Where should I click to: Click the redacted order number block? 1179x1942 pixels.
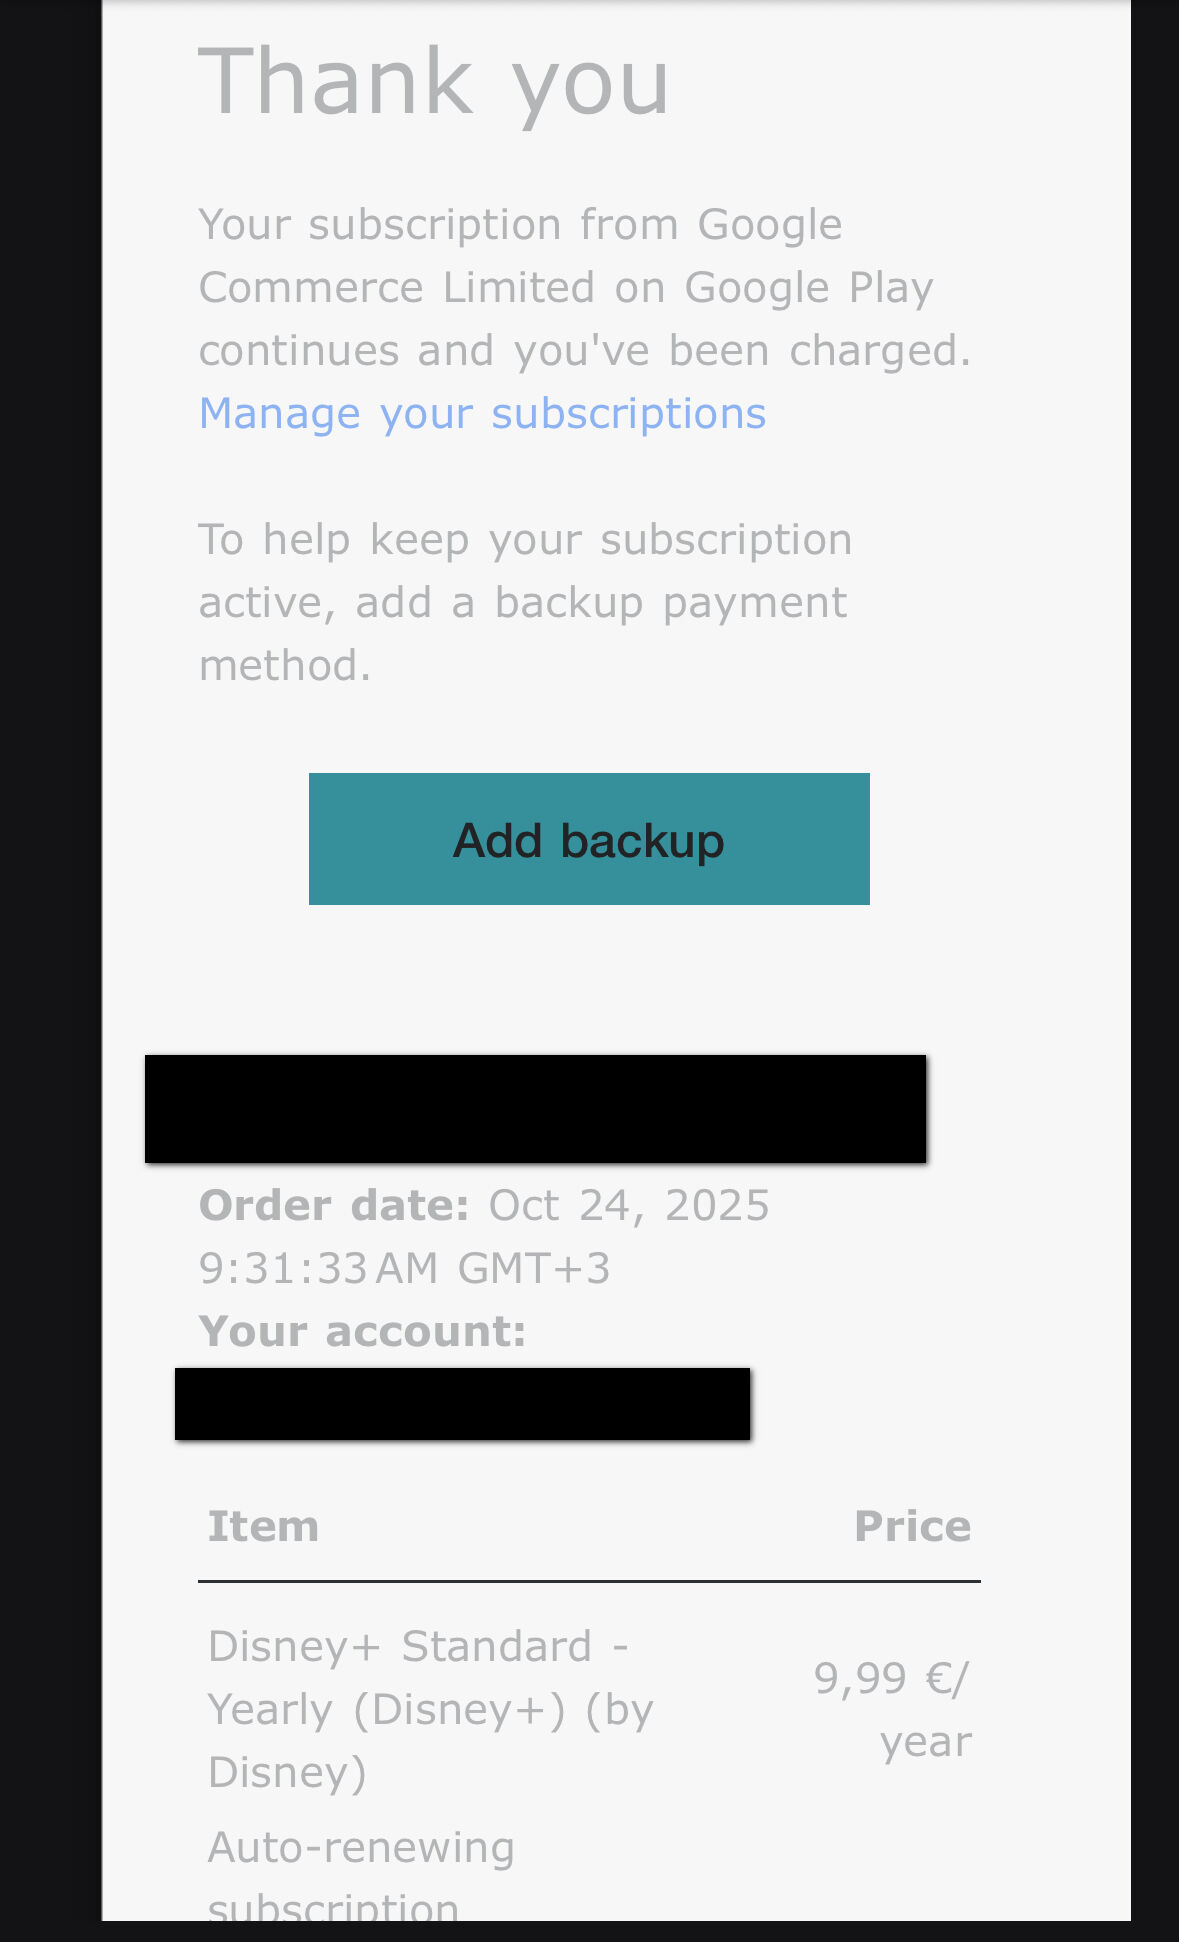point(535,1109)
